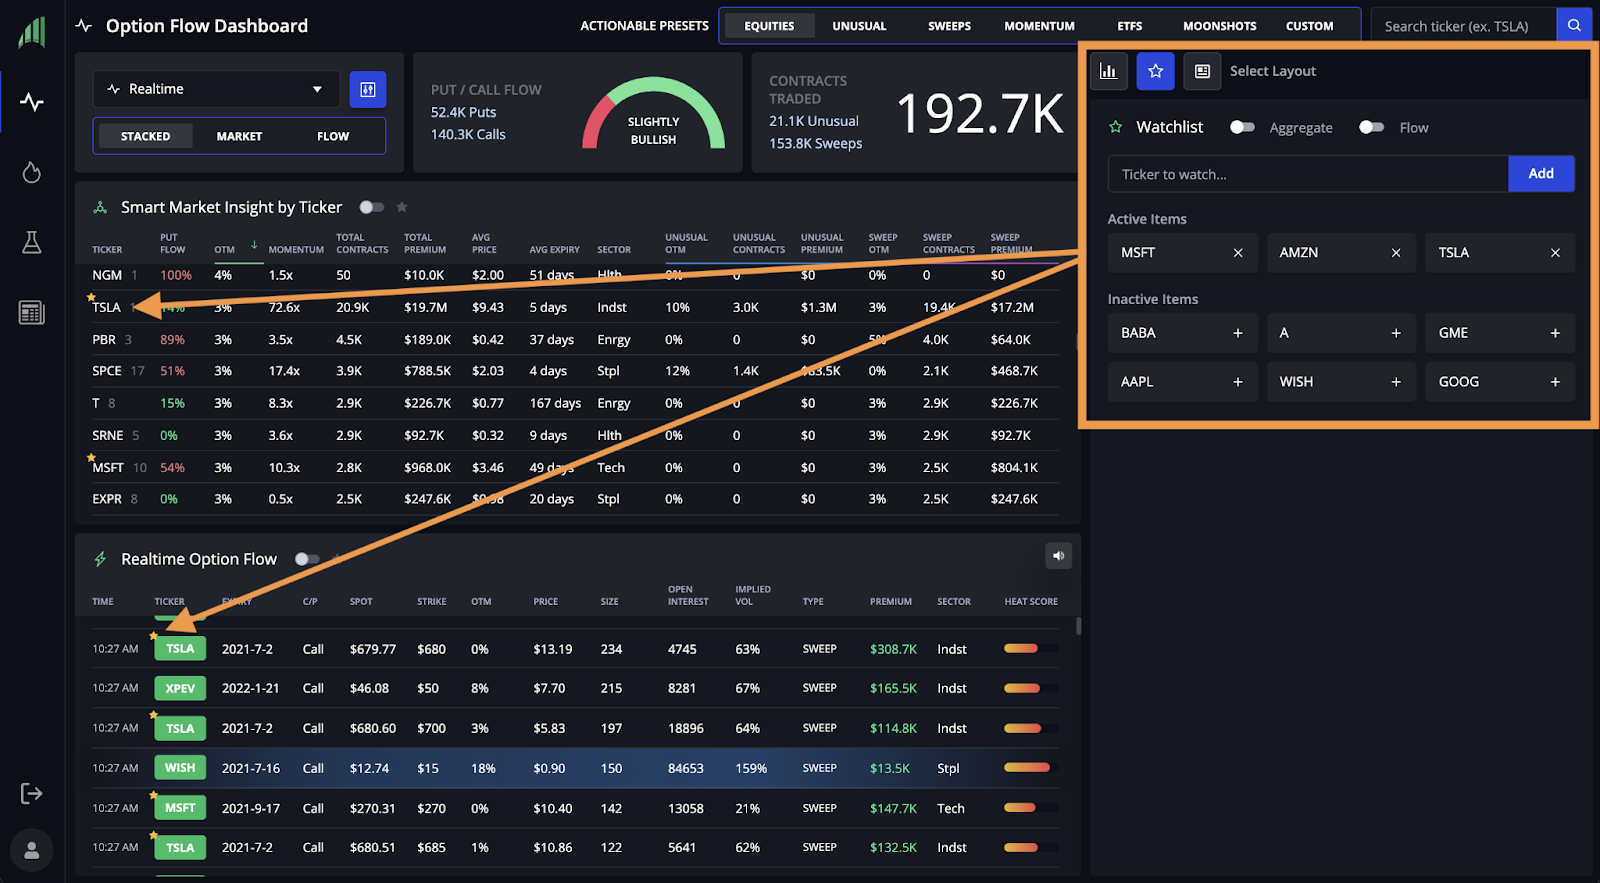
Task: Add ticker A via its plus icon
Action: (1396, 333)
